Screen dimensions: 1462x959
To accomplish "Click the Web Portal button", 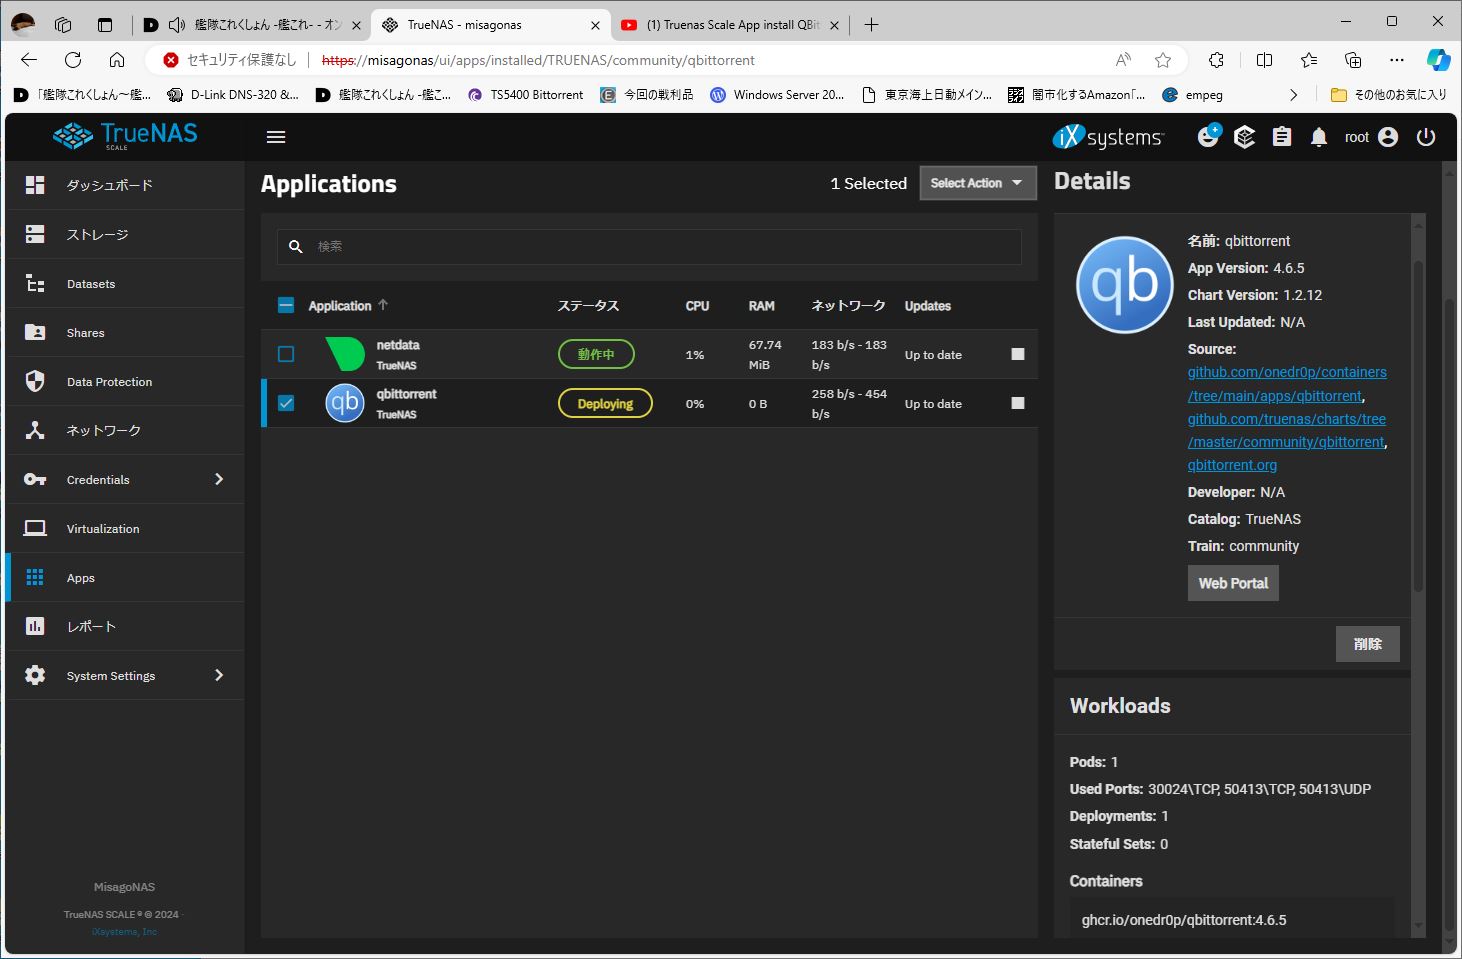I will click(1233, 583).
